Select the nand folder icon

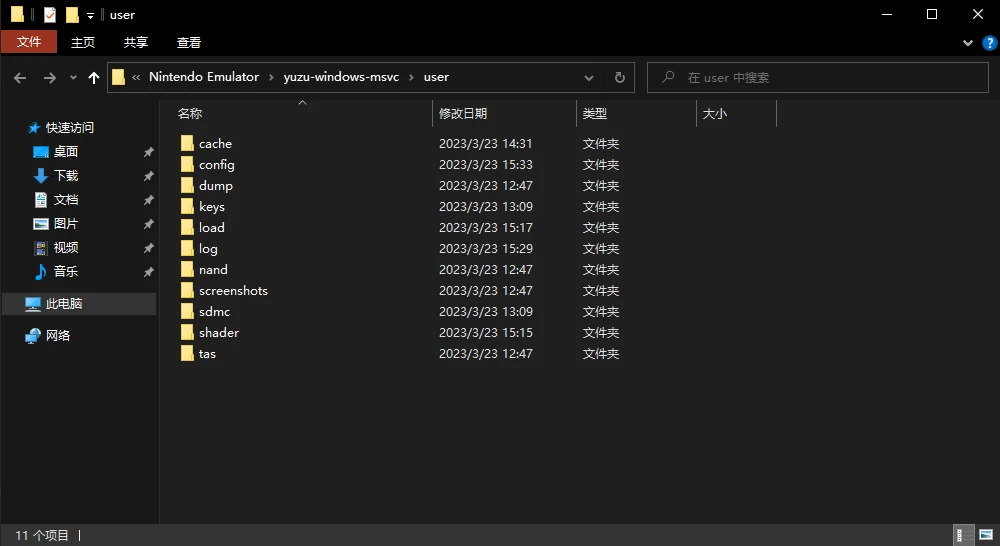[x=187, y=270]
